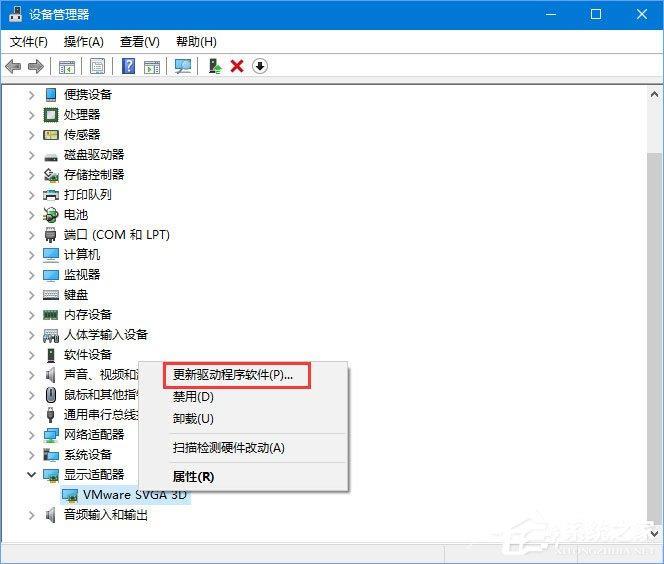Choose 禁用(D) in context menu
This screenshot has width=664, height=564.
tap(243, 397)
